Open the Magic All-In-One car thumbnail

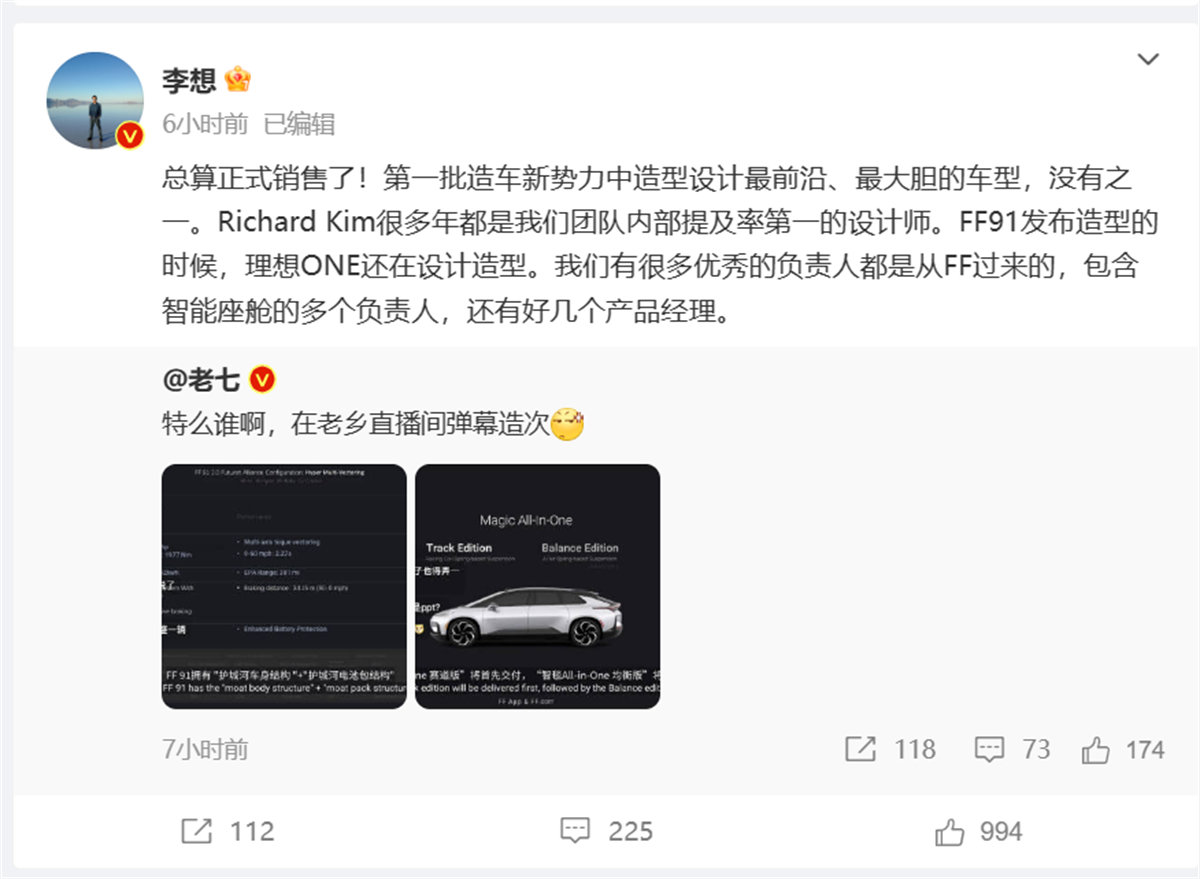(538, 587)
